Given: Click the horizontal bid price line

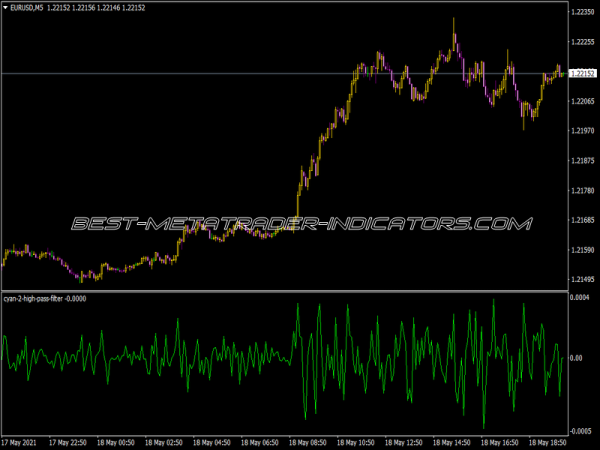Looking at the screenshot, I should [x=200, y=73].
